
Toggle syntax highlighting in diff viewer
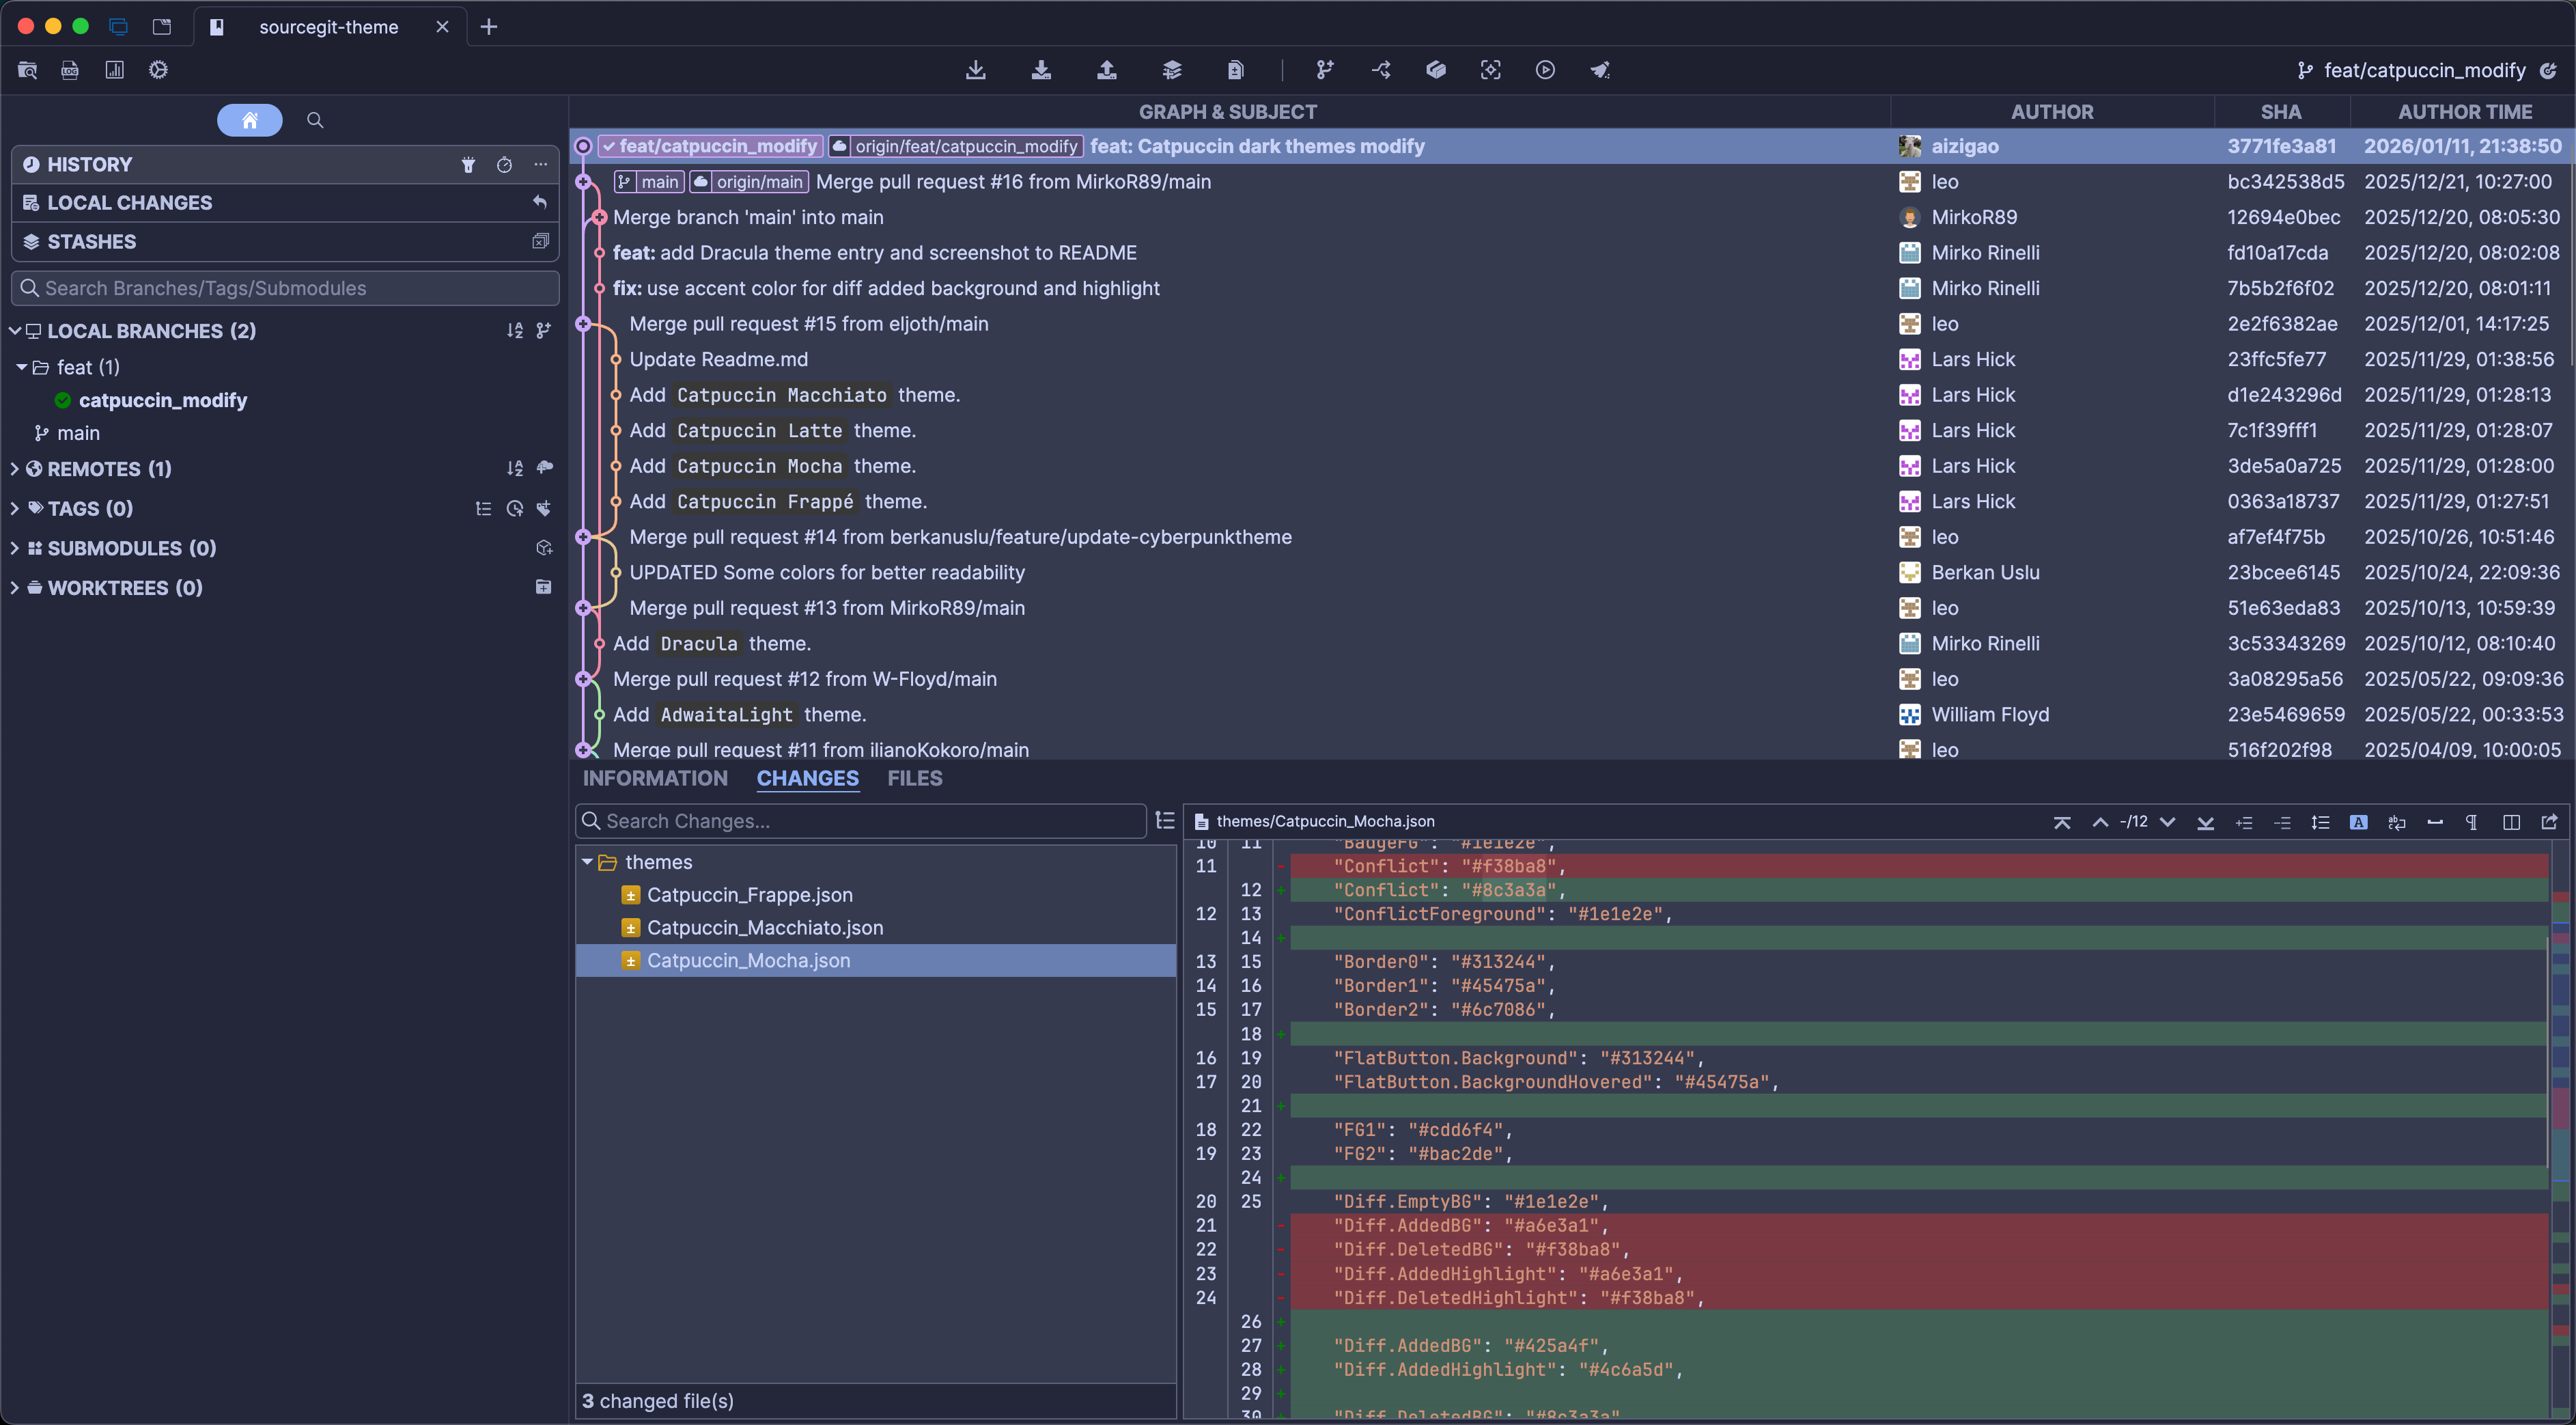2358,822
